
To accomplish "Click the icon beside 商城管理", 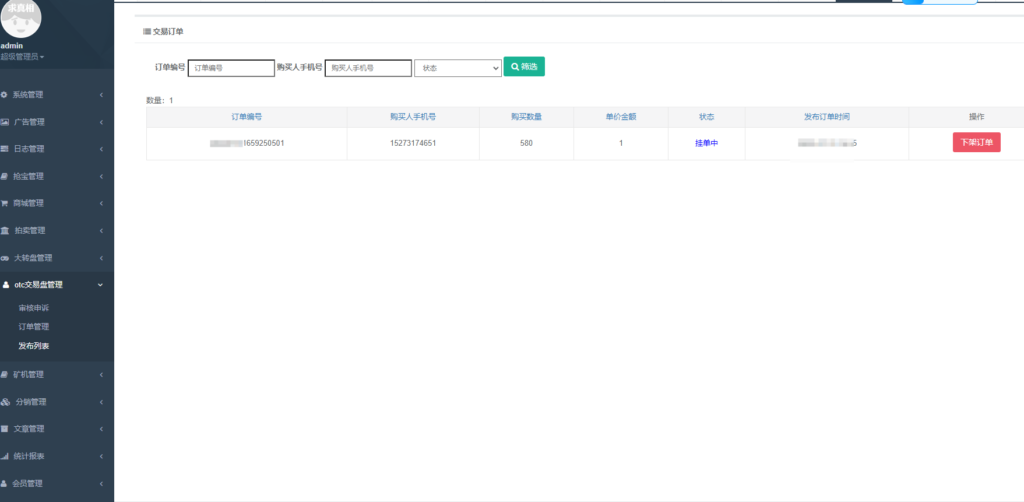I will [5, 203].
